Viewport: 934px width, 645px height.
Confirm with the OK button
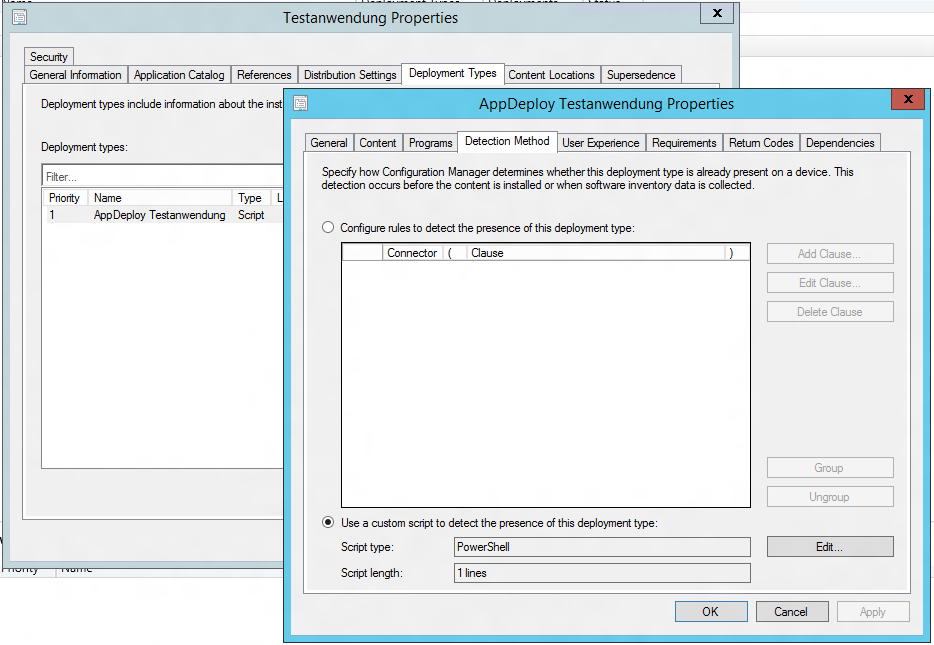(711, 612)
